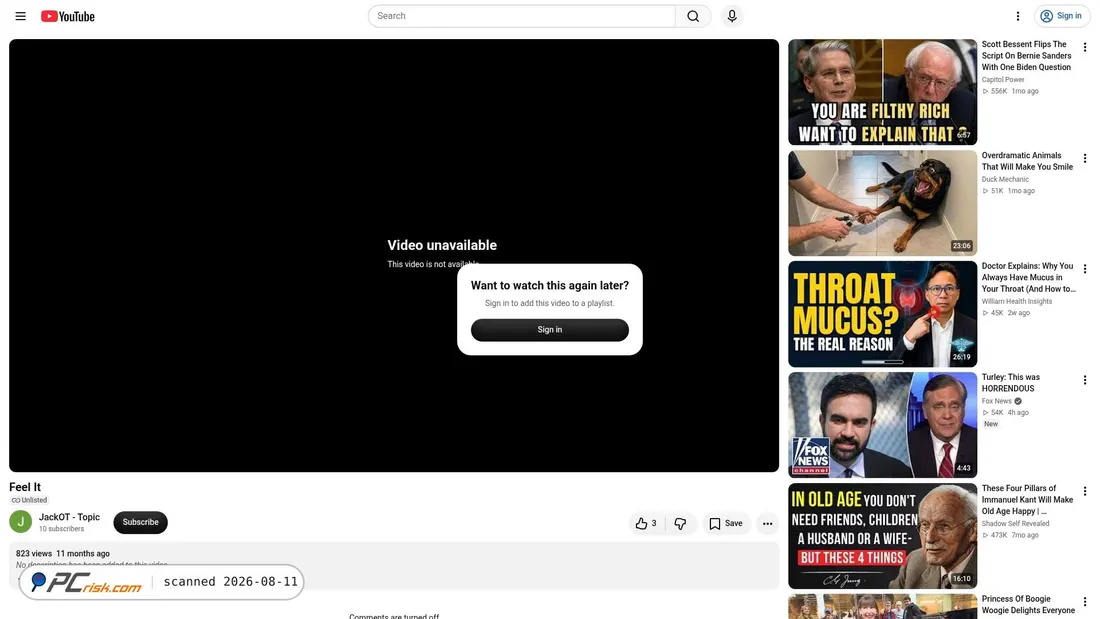
Task: Sign in from the top-right button
Action: click(x=1061, y=16)
